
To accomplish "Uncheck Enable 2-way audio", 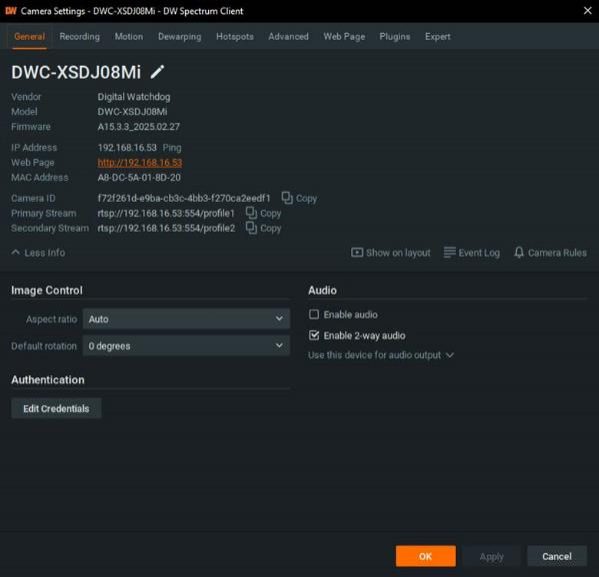I will [314, 335].
